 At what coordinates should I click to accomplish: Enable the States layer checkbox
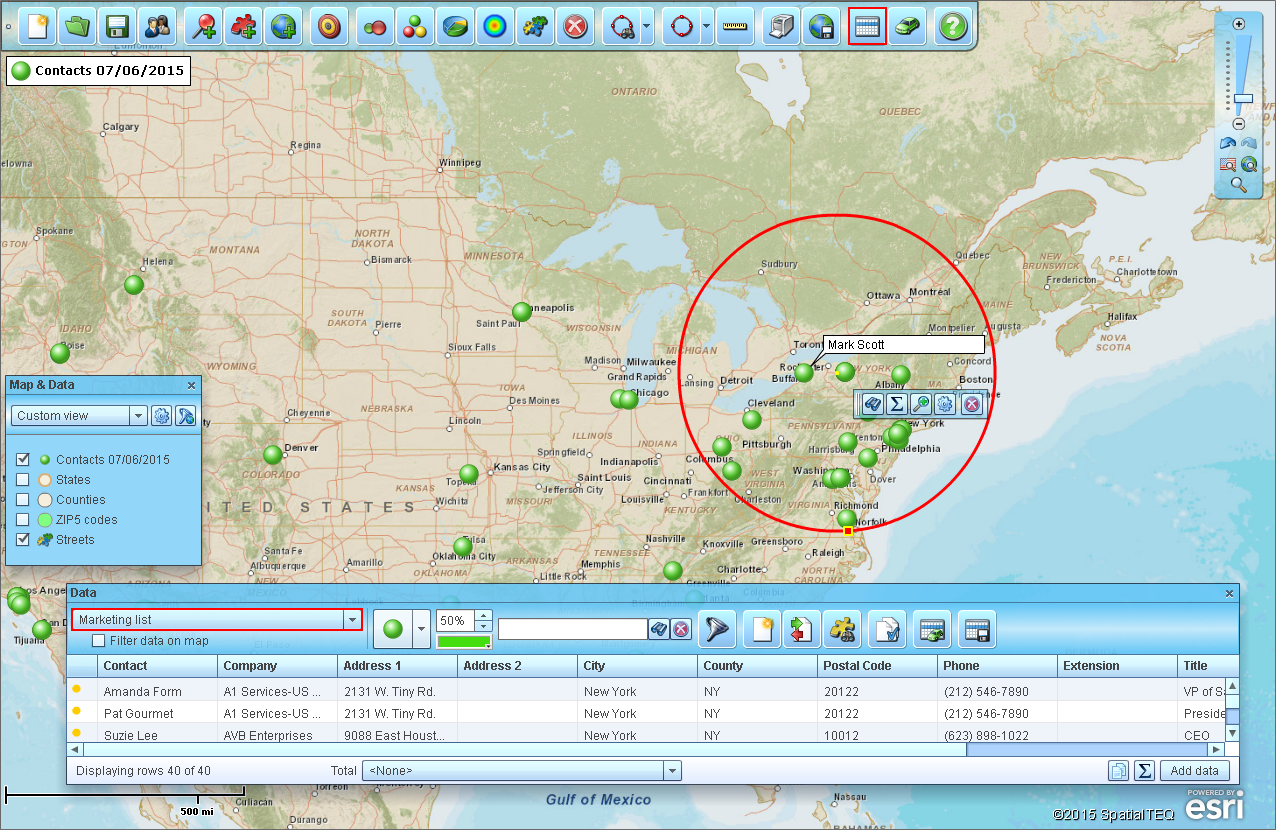tap(22, 480)
